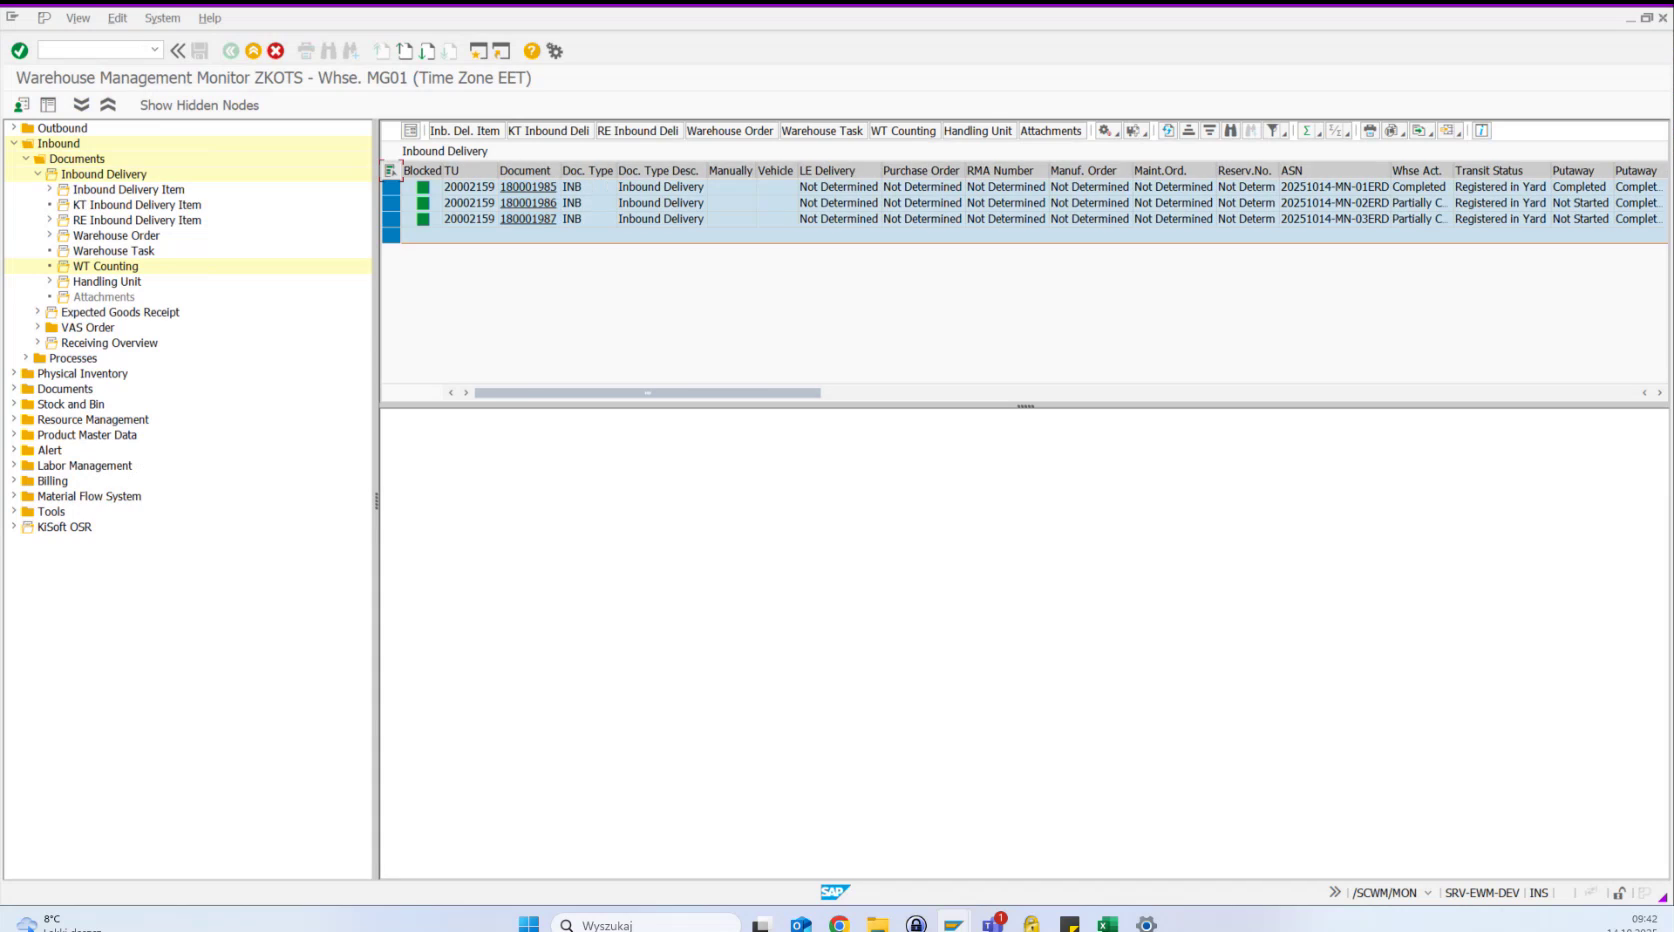Open the System menu

[162, 17]
